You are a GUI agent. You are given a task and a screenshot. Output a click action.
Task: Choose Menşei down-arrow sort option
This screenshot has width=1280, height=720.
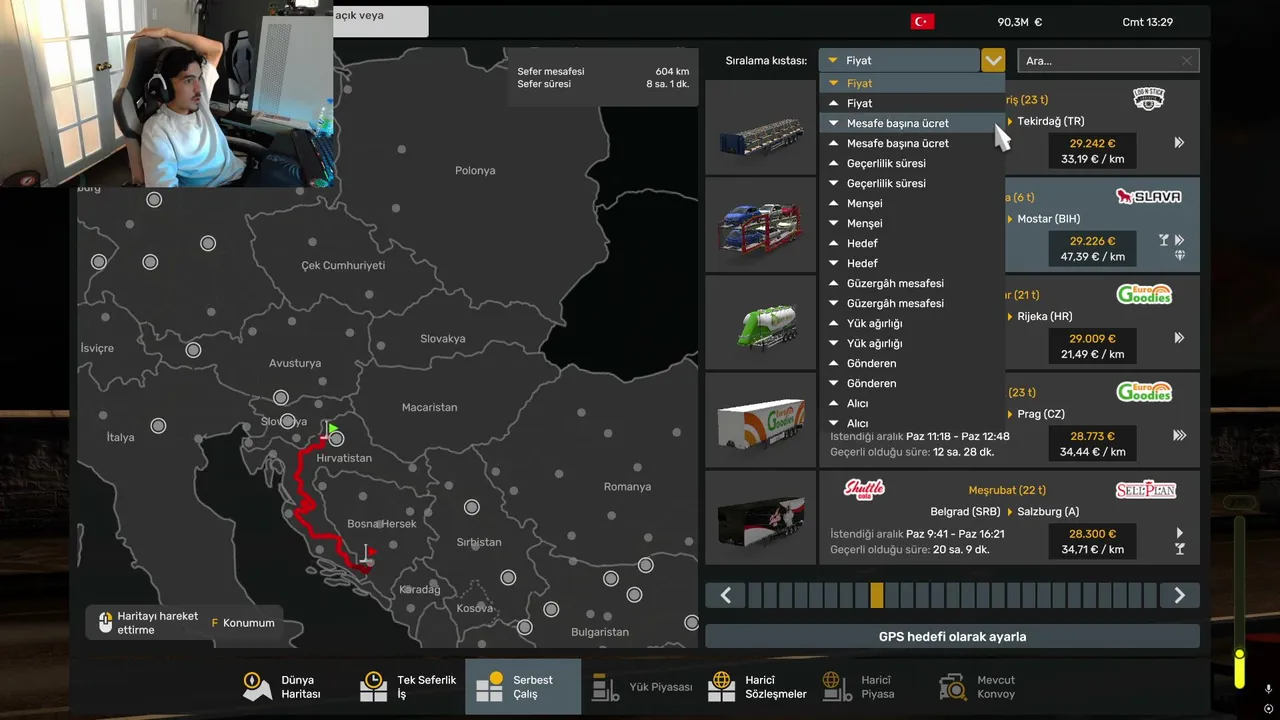[x=912, y=223]
